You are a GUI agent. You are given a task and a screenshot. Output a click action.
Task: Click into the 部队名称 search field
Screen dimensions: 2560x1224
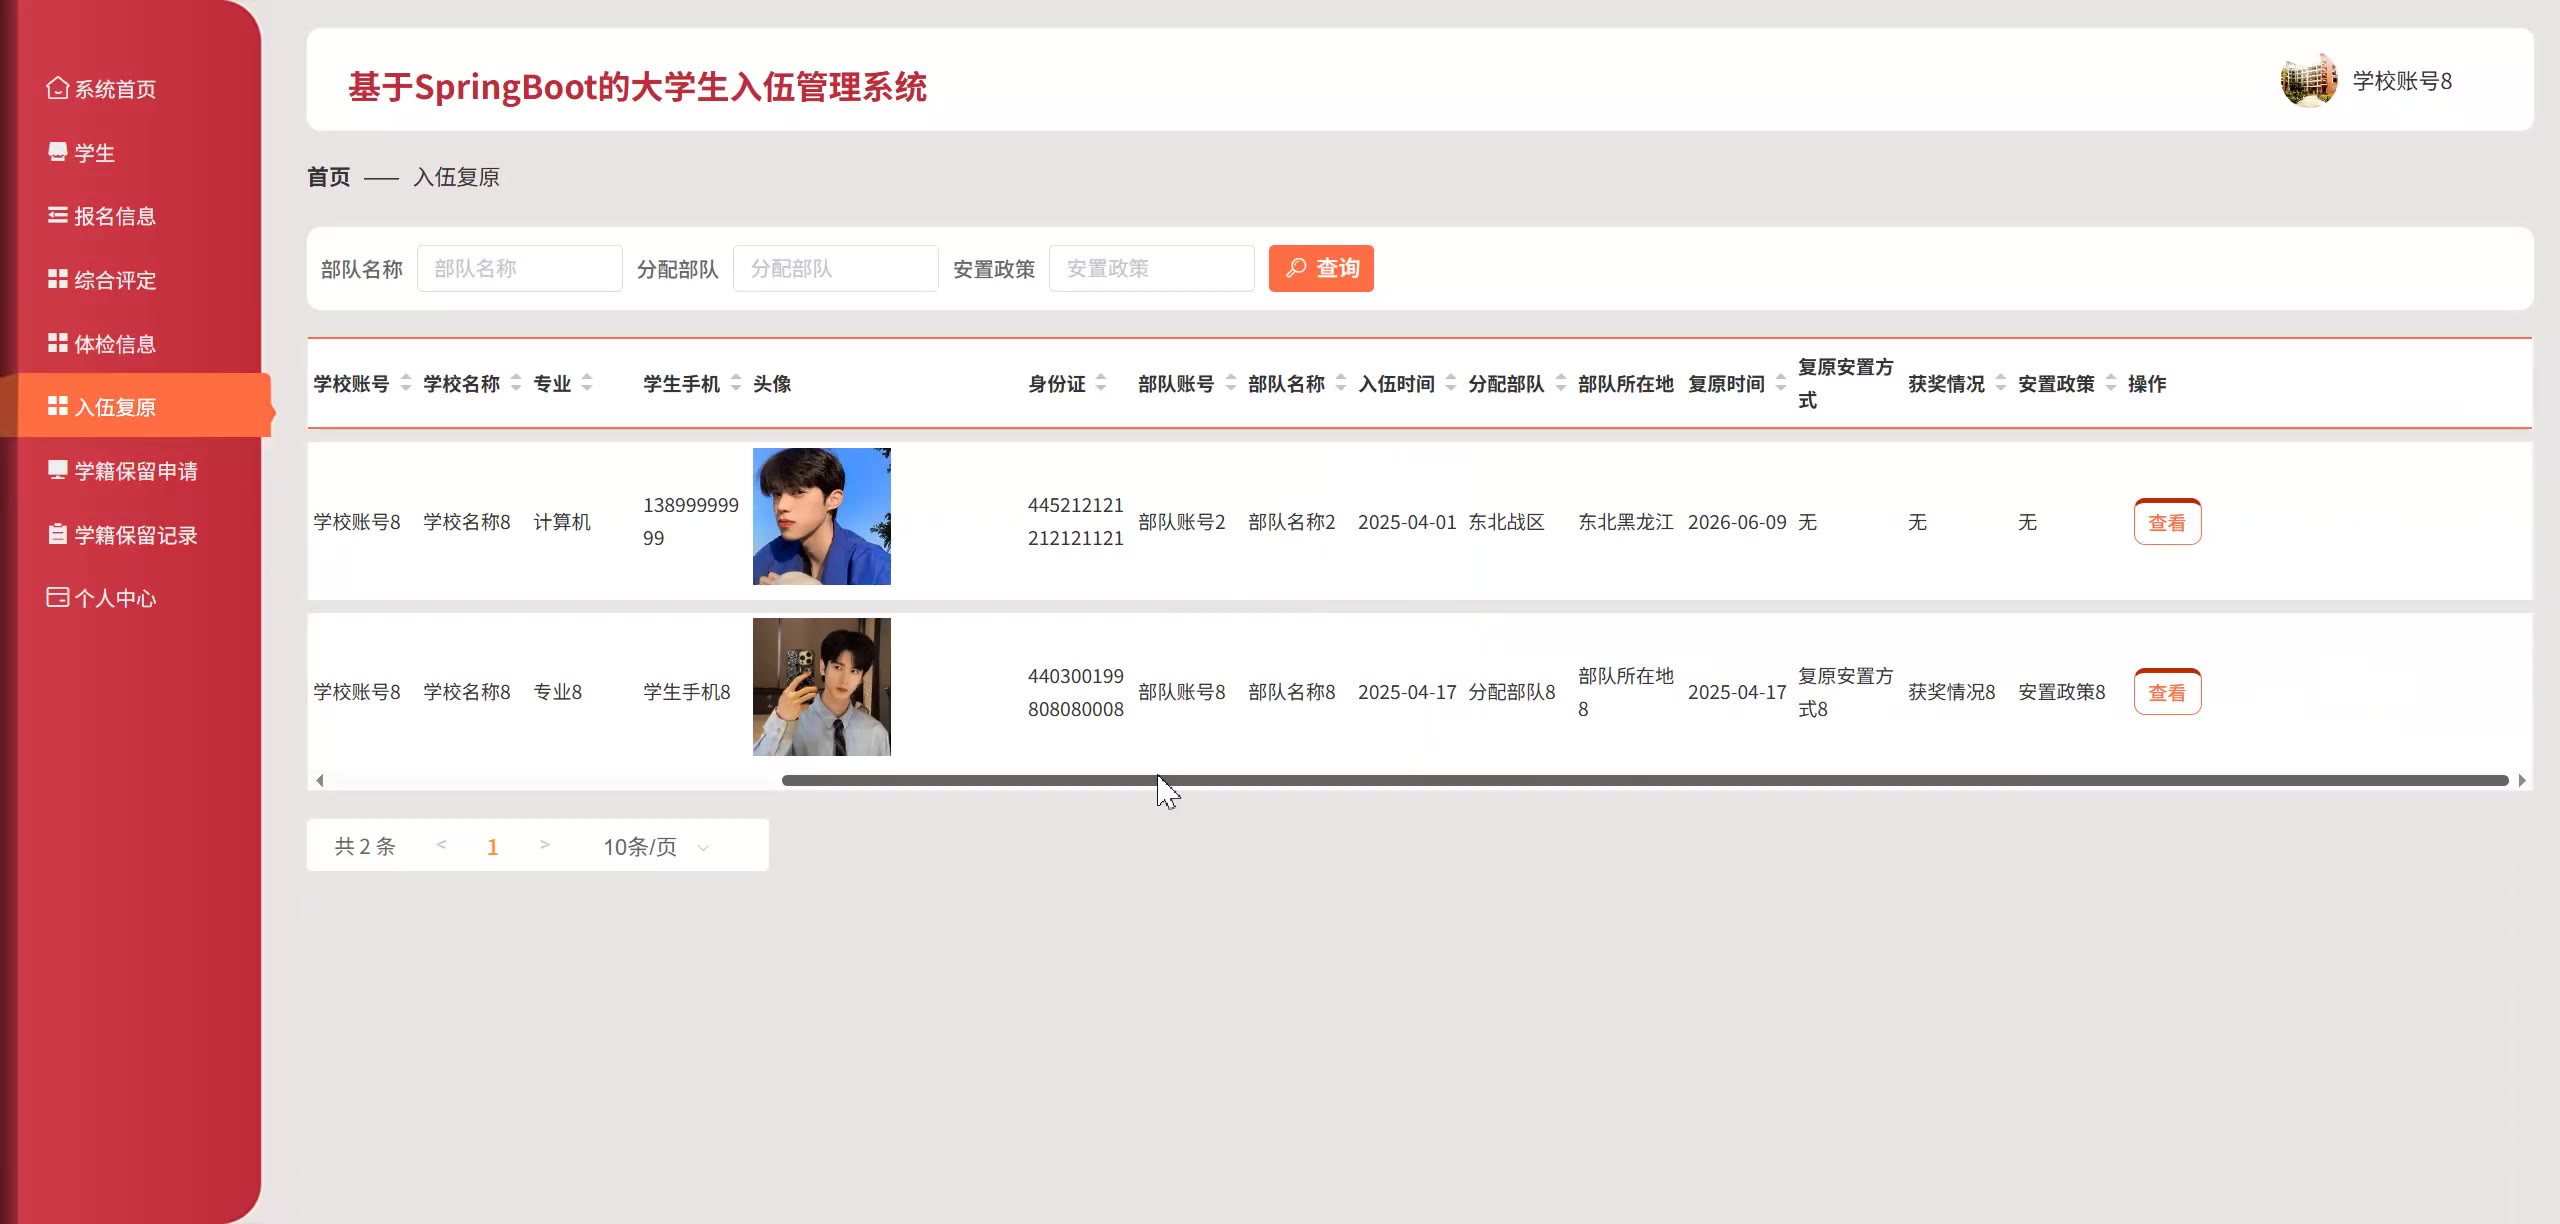coord(519,268)
